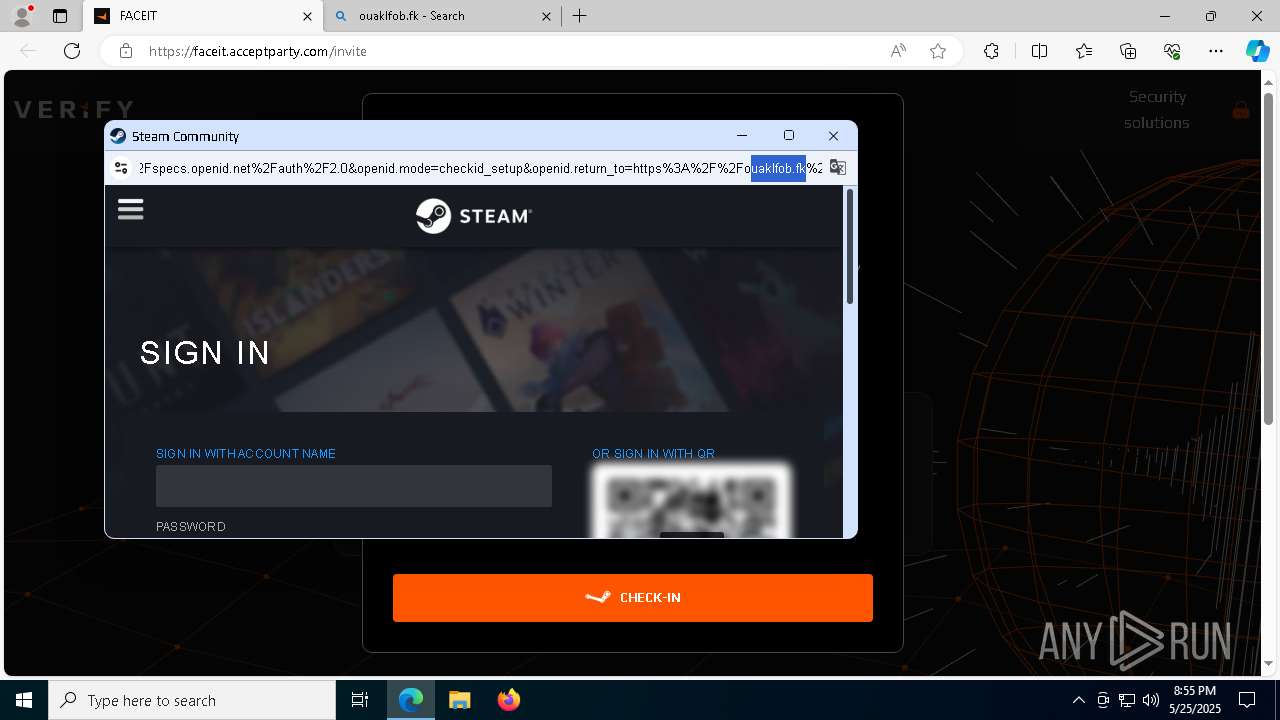
Task: Click Steam Community popup site-info icon
Action: point(121,168)
